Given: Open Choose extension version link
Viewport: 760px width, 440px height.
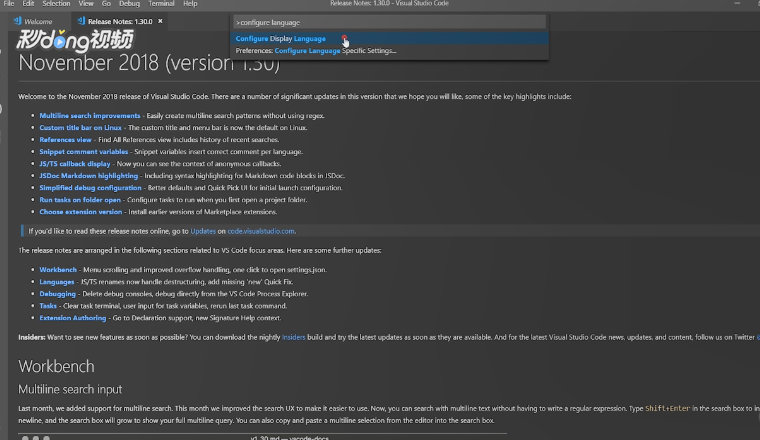Looking at the screenshot, I should 80,212.
